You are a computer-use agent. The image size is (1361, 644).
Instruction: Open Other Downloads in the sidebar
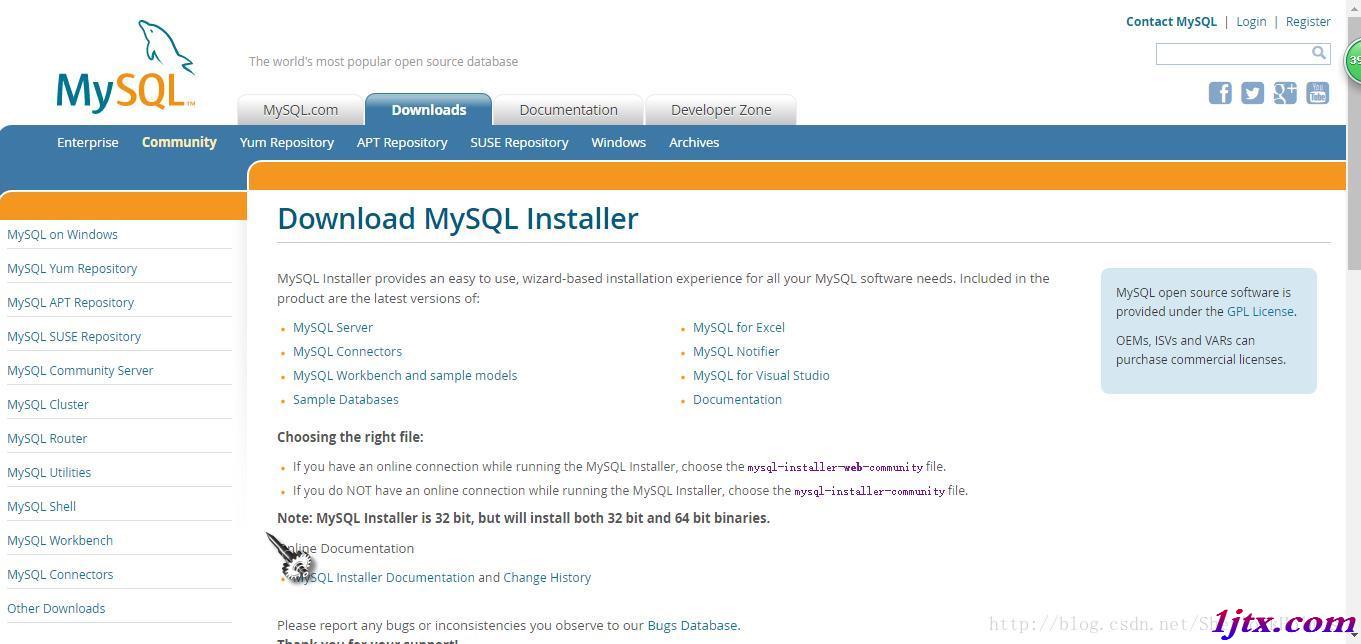pos(56,608)
